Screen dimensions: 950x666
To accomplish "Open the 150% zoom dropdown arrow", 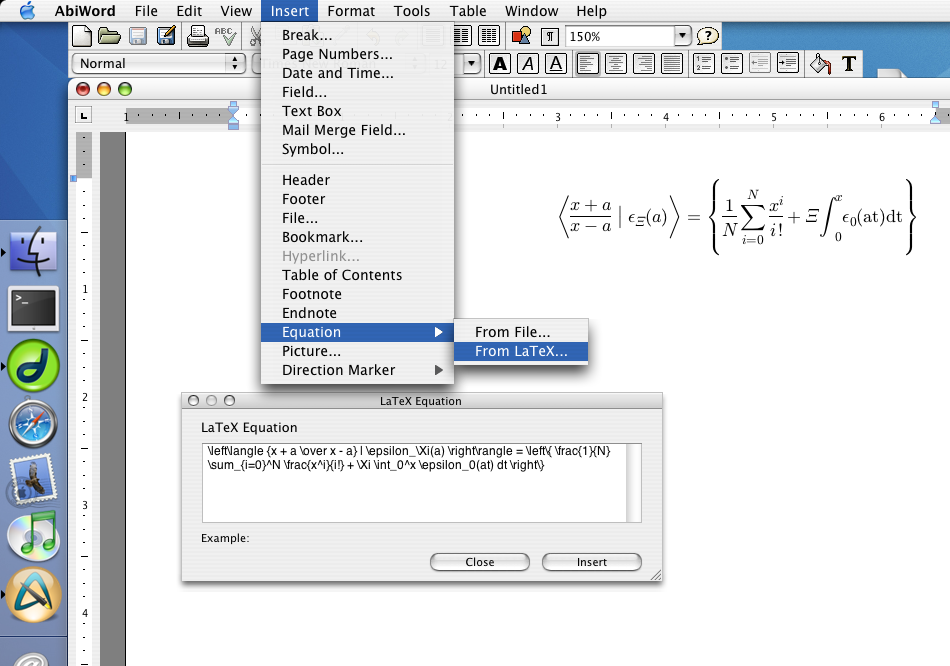I will (x=682, y=36).
